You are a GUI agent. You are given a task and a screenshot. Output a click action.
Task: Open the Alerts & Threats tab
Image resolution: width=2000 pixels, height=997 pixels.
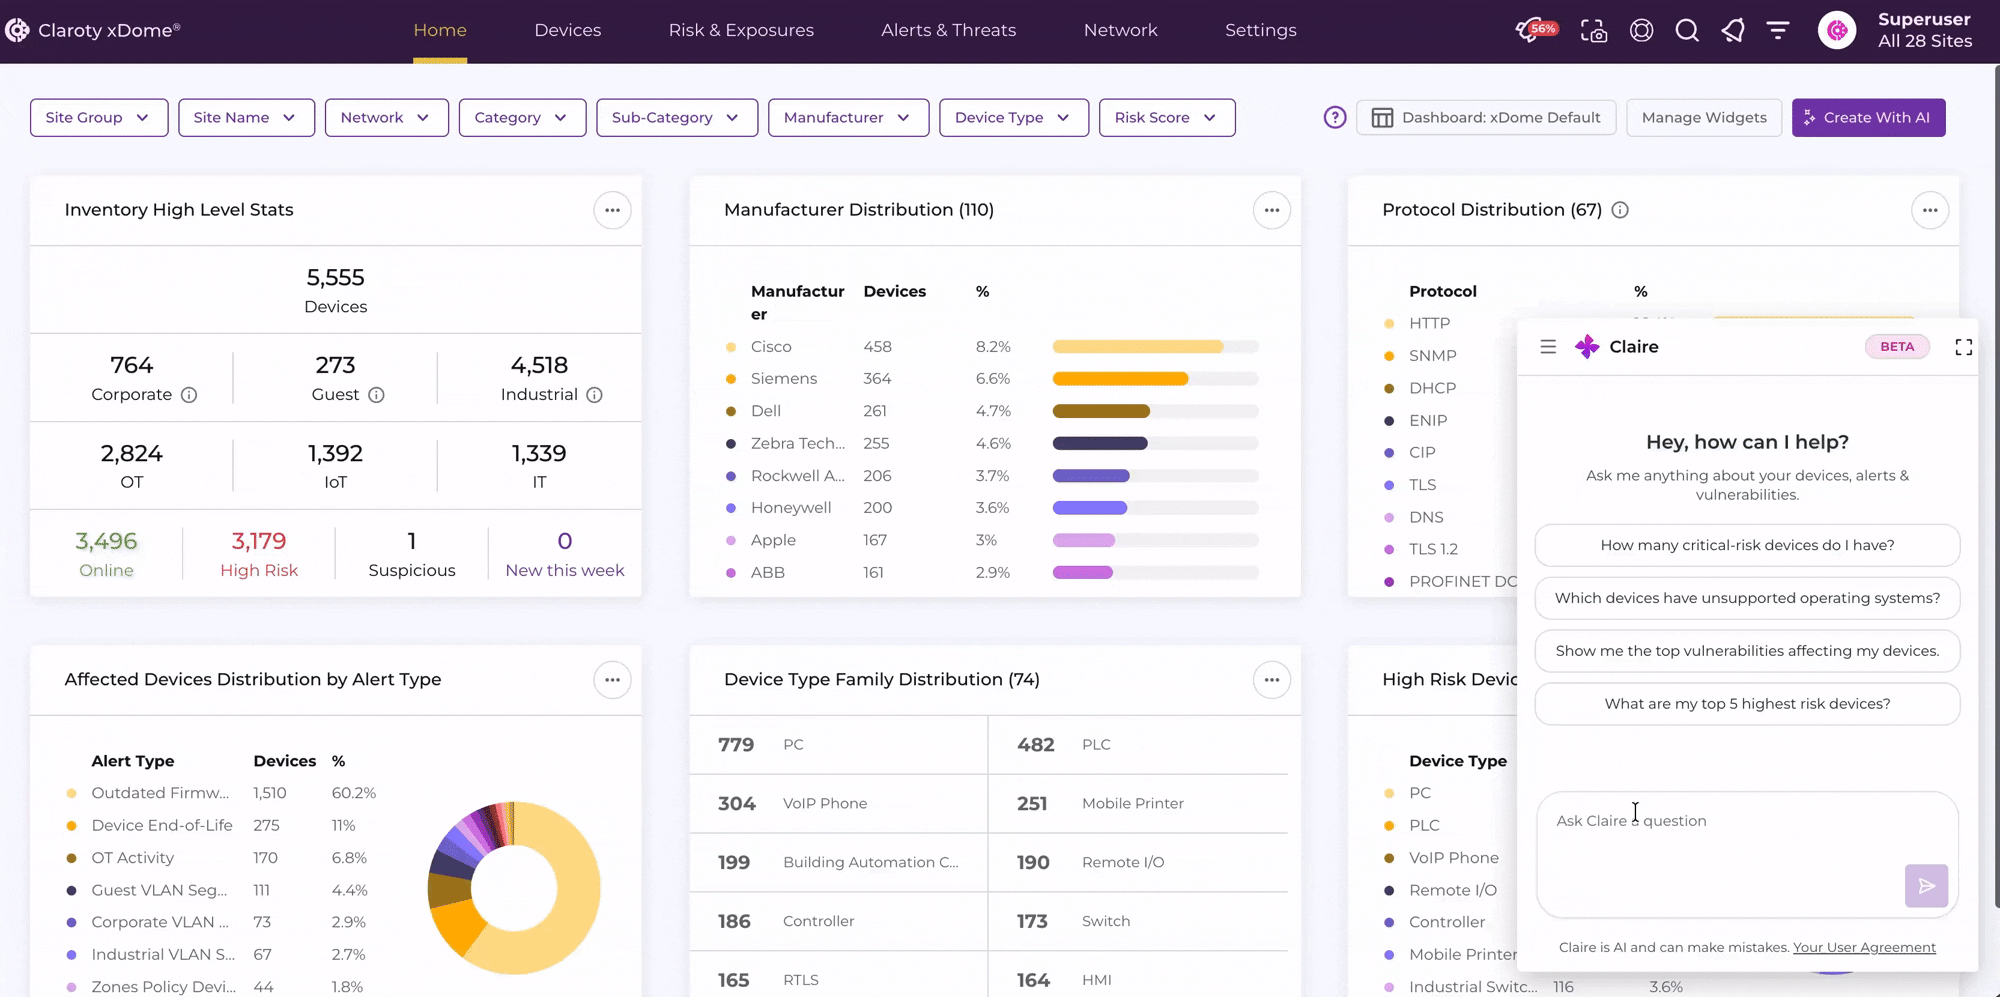[949, 31]
